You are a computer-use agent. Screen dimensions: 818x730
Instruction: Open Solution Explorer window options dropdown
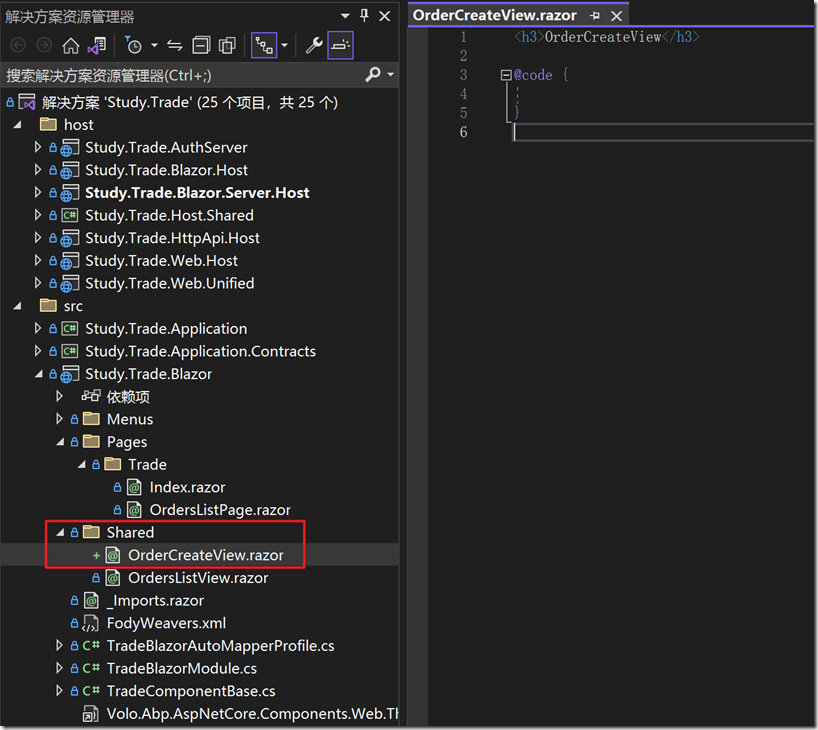345,16
